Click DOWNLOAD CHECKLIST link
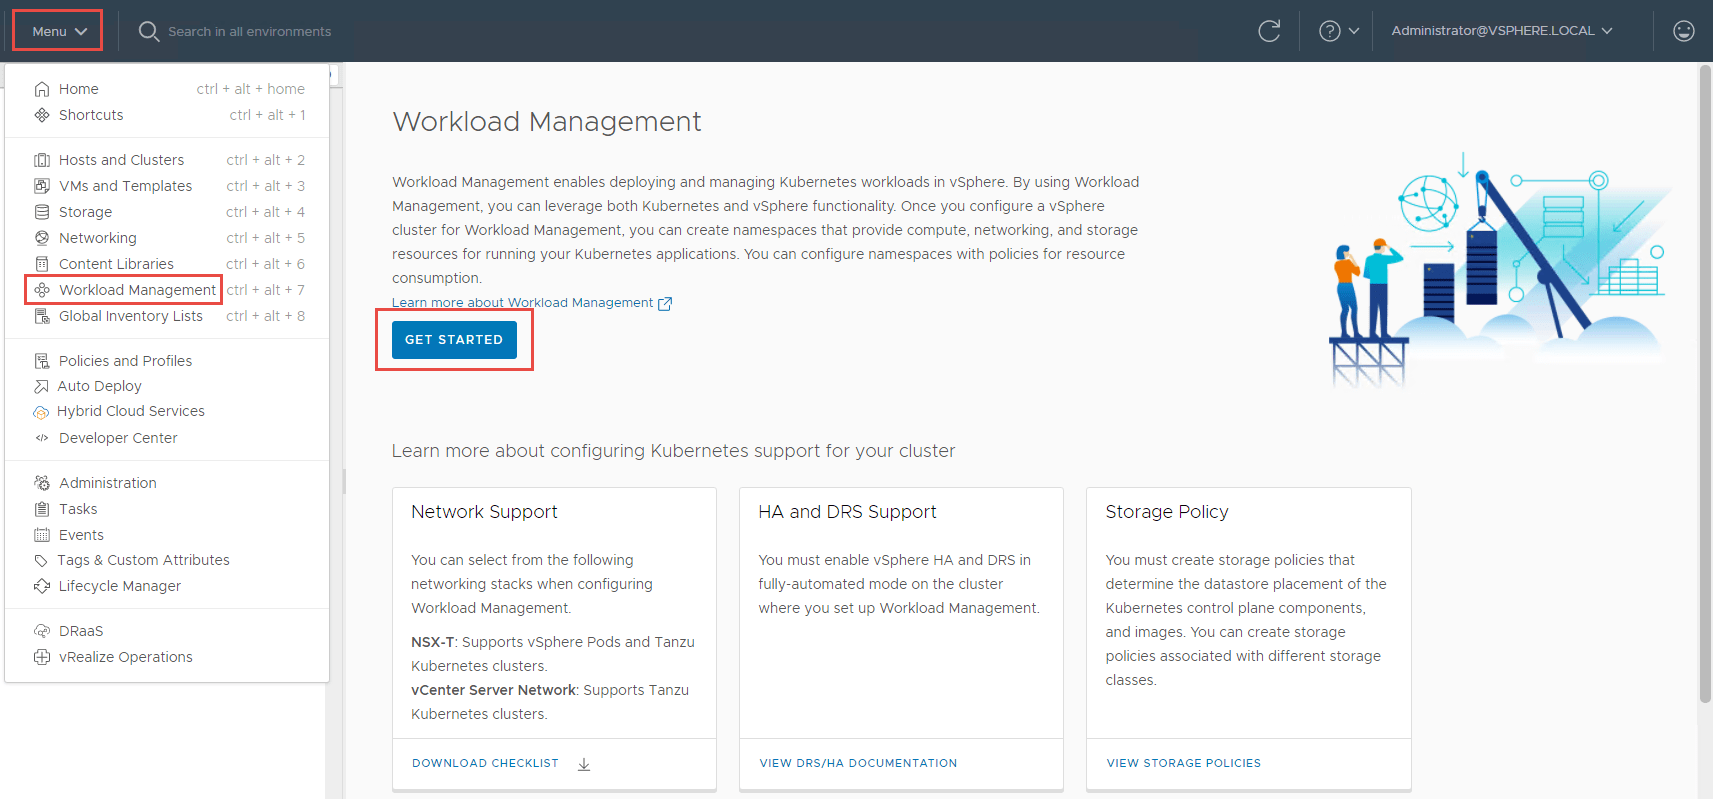The image size is (1713, 799). 485,763
